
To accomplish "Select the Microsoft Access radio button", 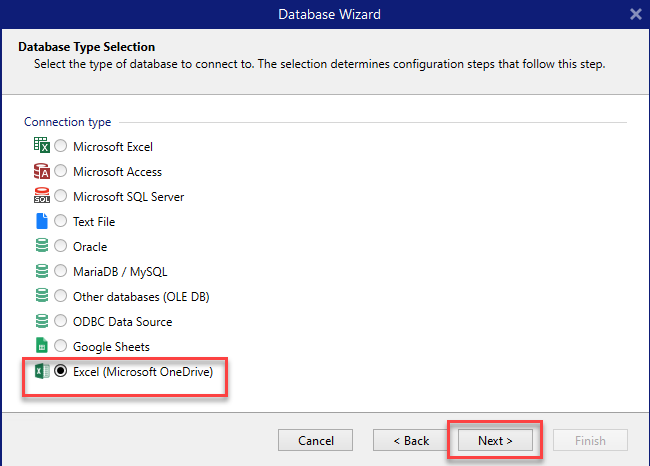I will pyautogui.click(x=61, y=172).
